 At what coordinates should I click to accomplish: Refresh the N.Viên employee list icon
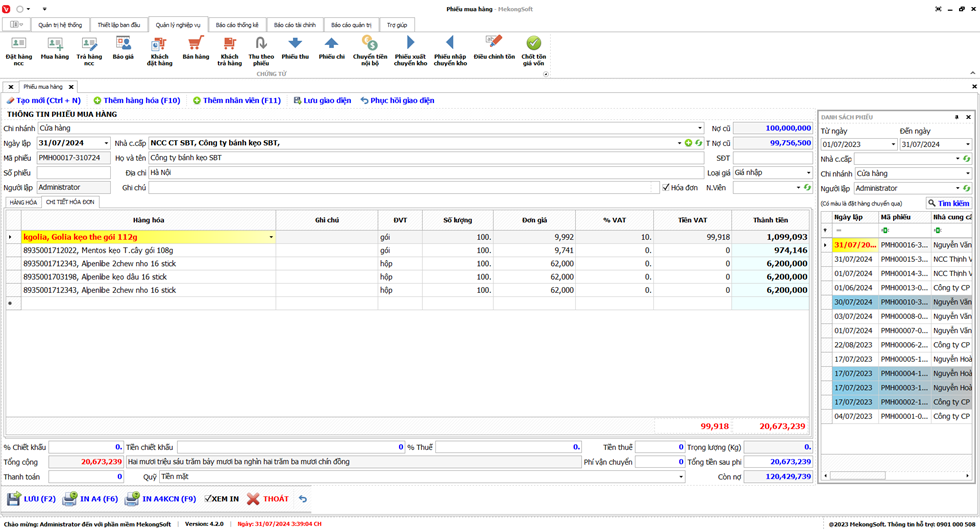click(x=806, y=187)
